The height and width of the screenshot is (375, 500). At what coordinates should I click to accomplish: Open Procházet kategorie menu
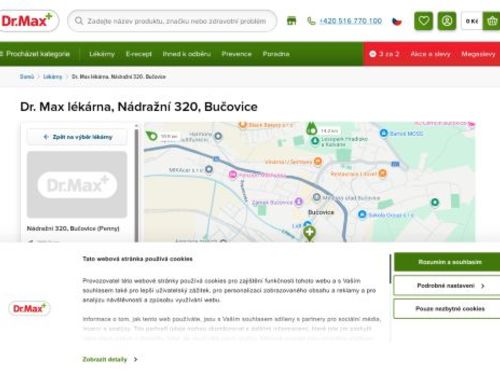pos(35,54)
